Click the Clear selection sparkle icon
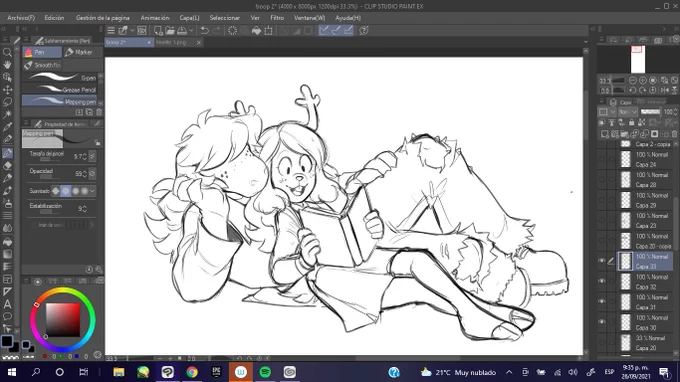Viewport: 680px width, 382px height. click(232, 30)
